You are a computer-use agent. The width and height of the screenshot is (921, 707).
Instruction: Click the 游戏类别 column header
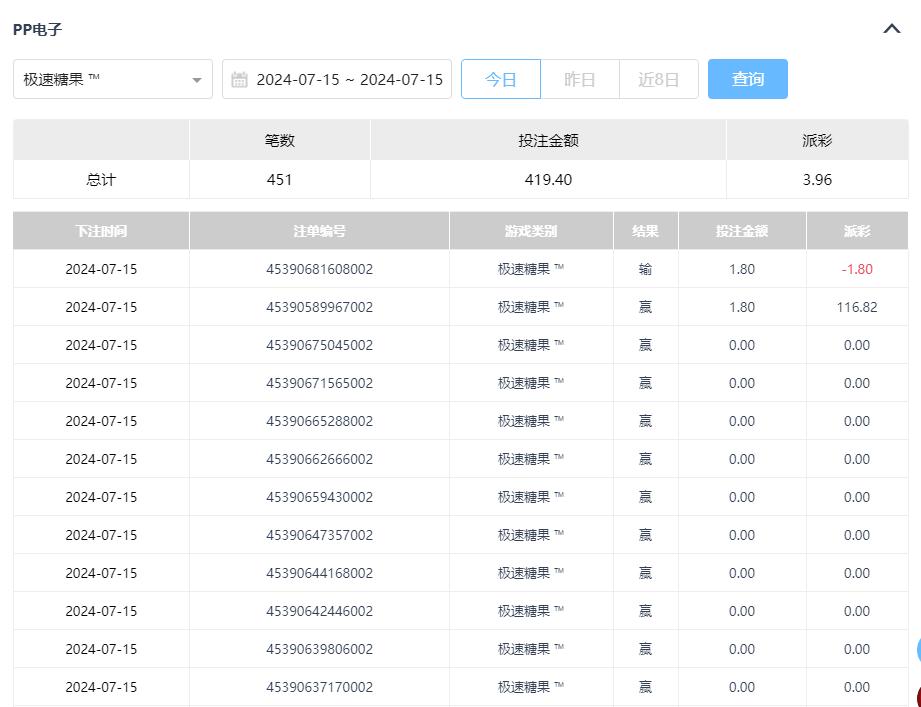point(531,231)
